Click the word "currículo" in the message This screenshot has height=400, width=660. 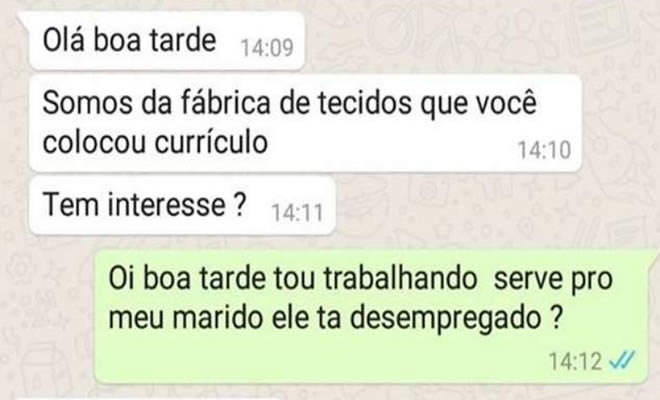click(211, 142)
